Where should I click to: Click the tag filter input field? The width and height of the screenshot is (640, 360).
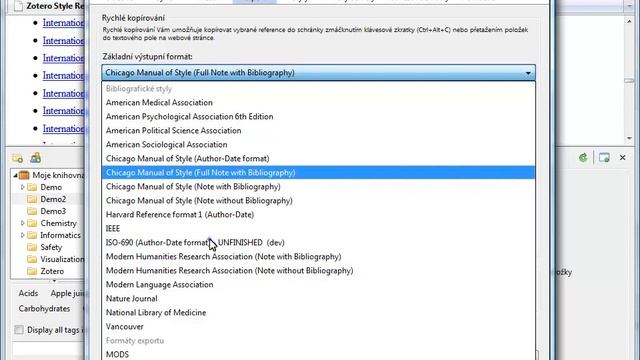coord(48,349)
